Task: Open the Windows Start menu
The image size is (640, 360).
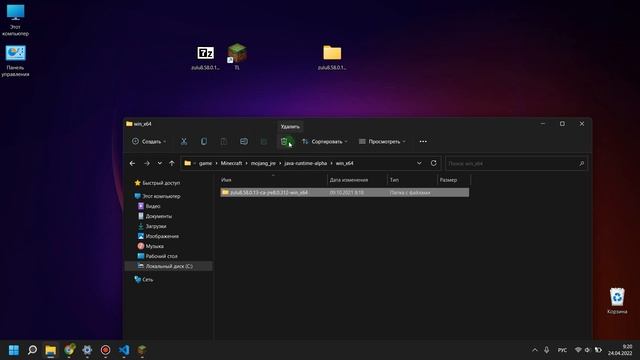Action: coord(13,350)
